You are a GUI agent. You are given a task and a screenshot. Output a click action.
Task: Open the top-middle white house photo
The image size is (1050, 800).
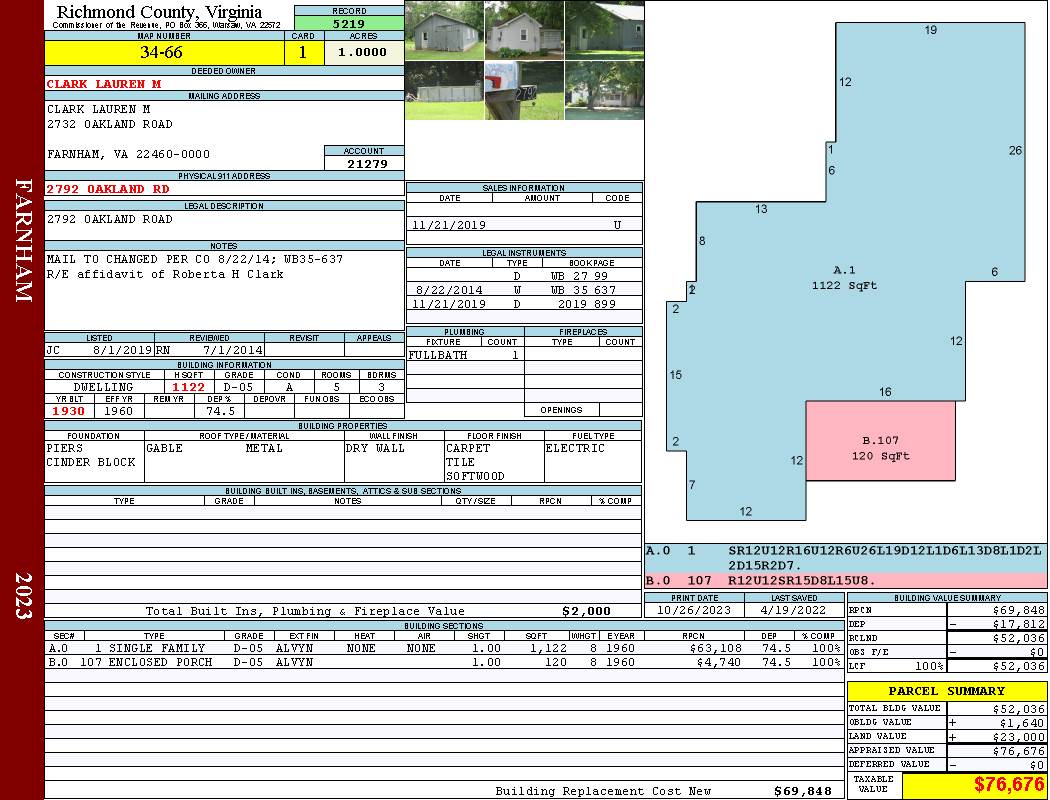pos(524,30)
